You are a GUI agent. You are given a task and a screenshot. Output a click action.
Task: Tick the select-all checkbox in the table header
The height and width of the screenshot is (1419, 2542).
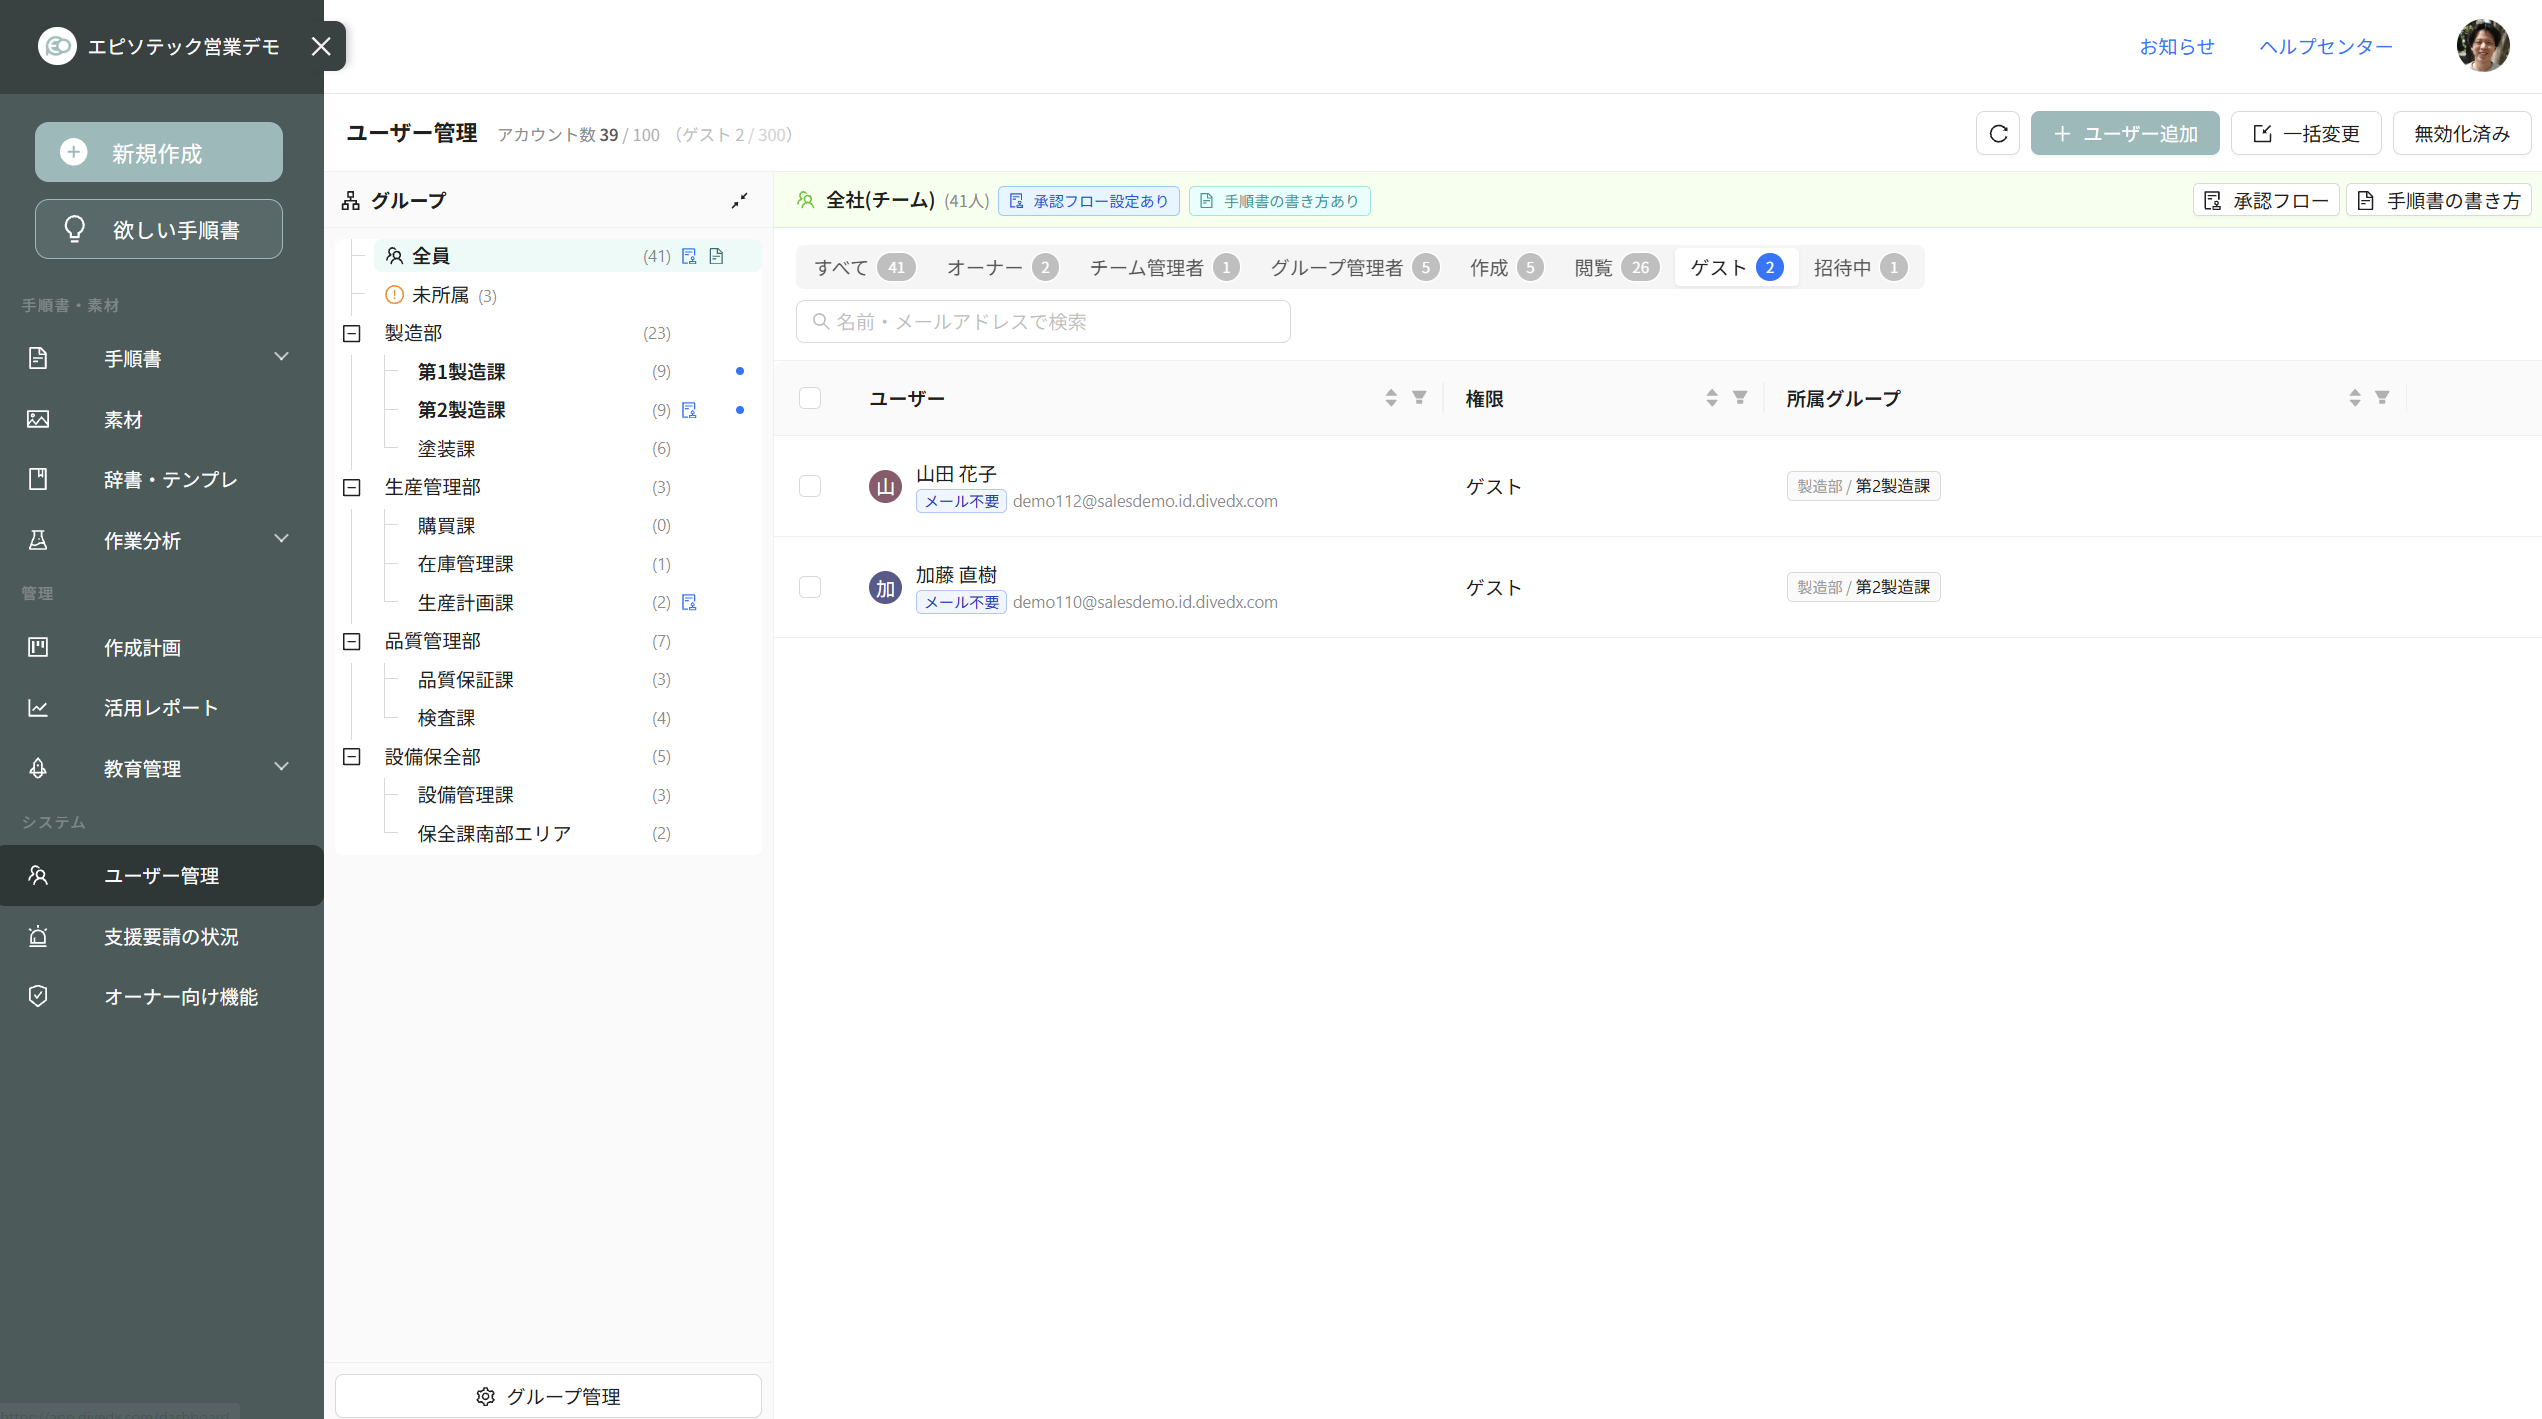810,398
